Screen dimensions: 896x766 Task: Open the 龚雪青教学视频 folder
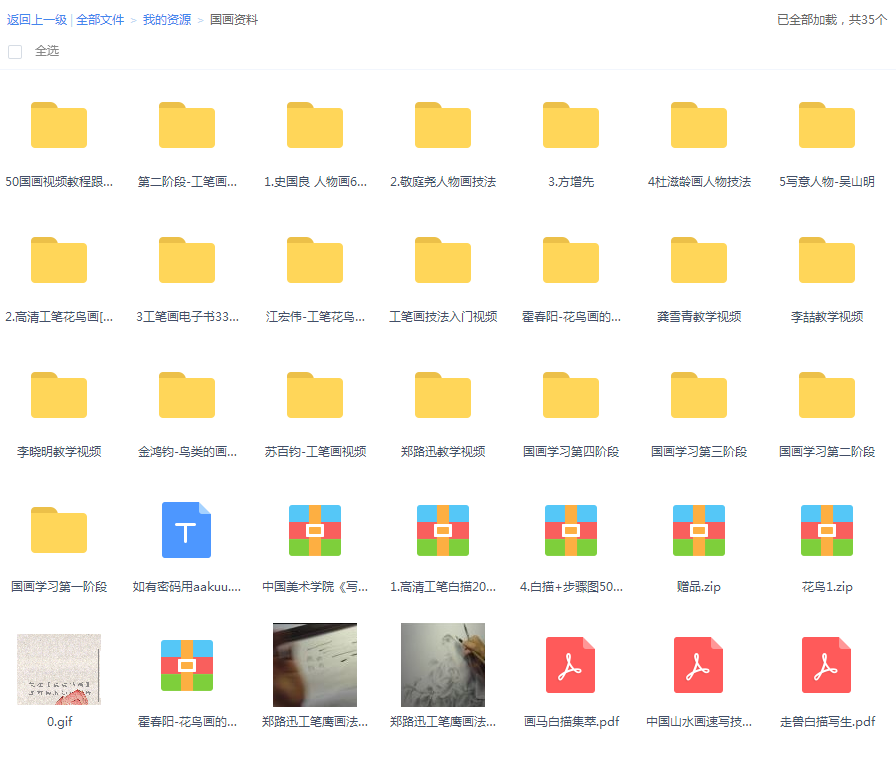[x=699, y=261]
